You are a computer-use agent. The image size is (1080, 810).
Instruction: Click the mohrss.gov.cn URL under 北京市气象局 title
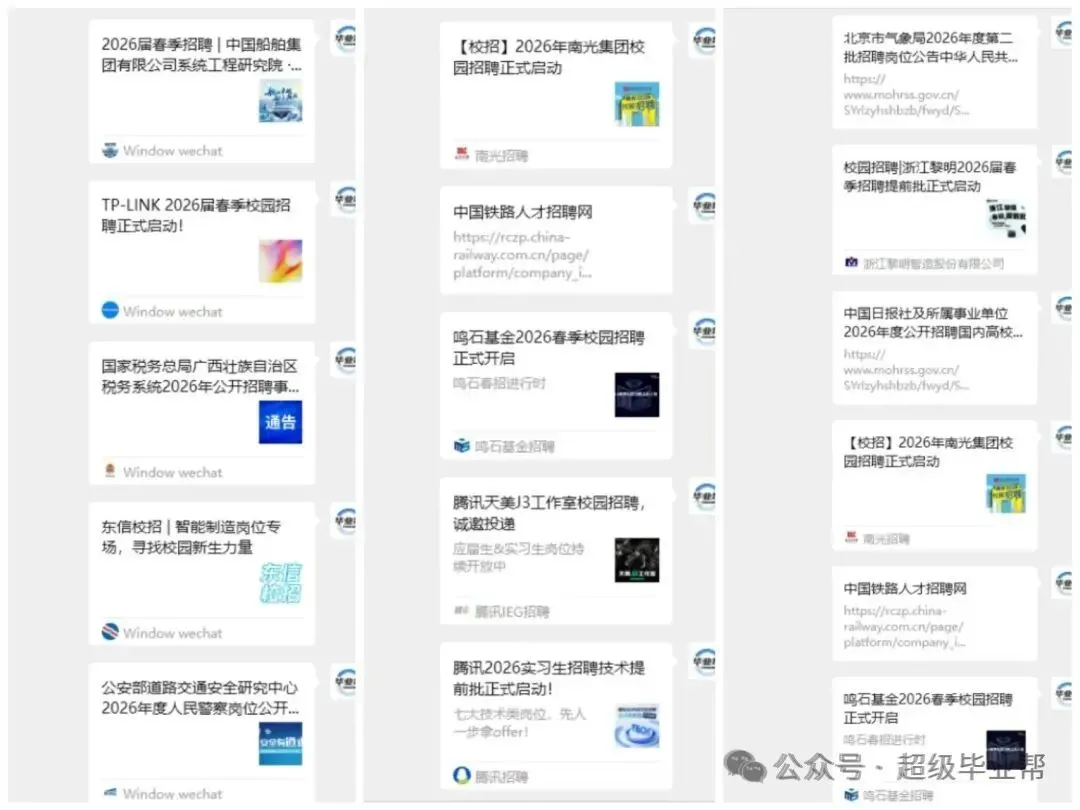coord(906,94)
